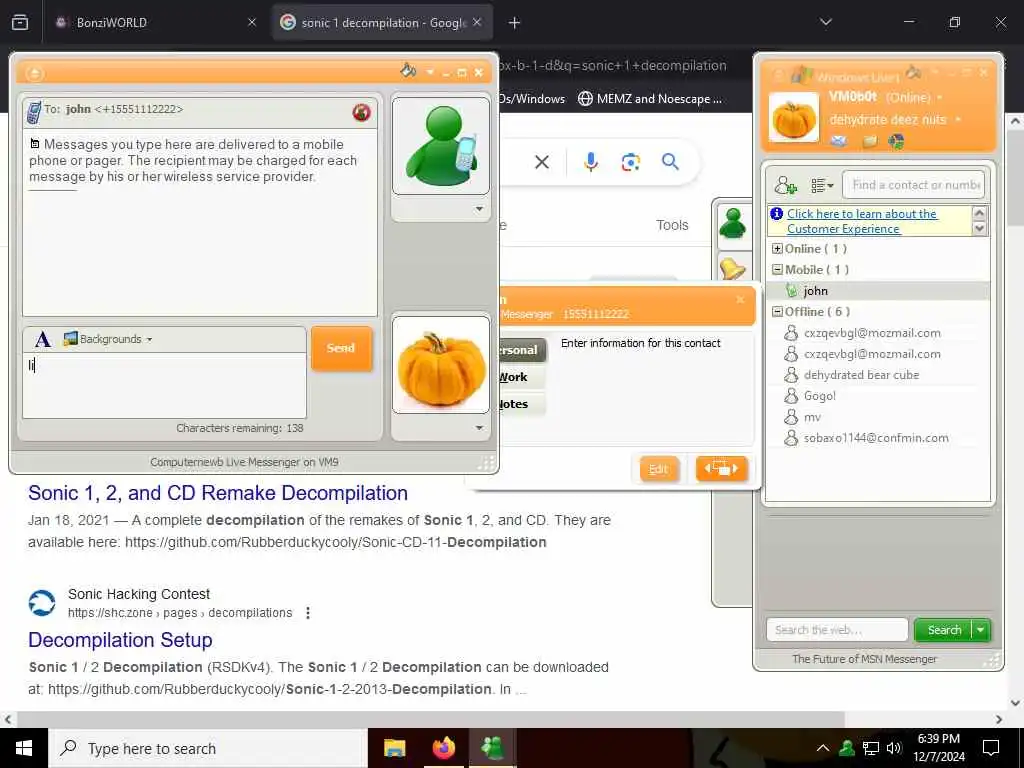
Task: Switch to the BonziWORLD browser tab
Action: 155,22
